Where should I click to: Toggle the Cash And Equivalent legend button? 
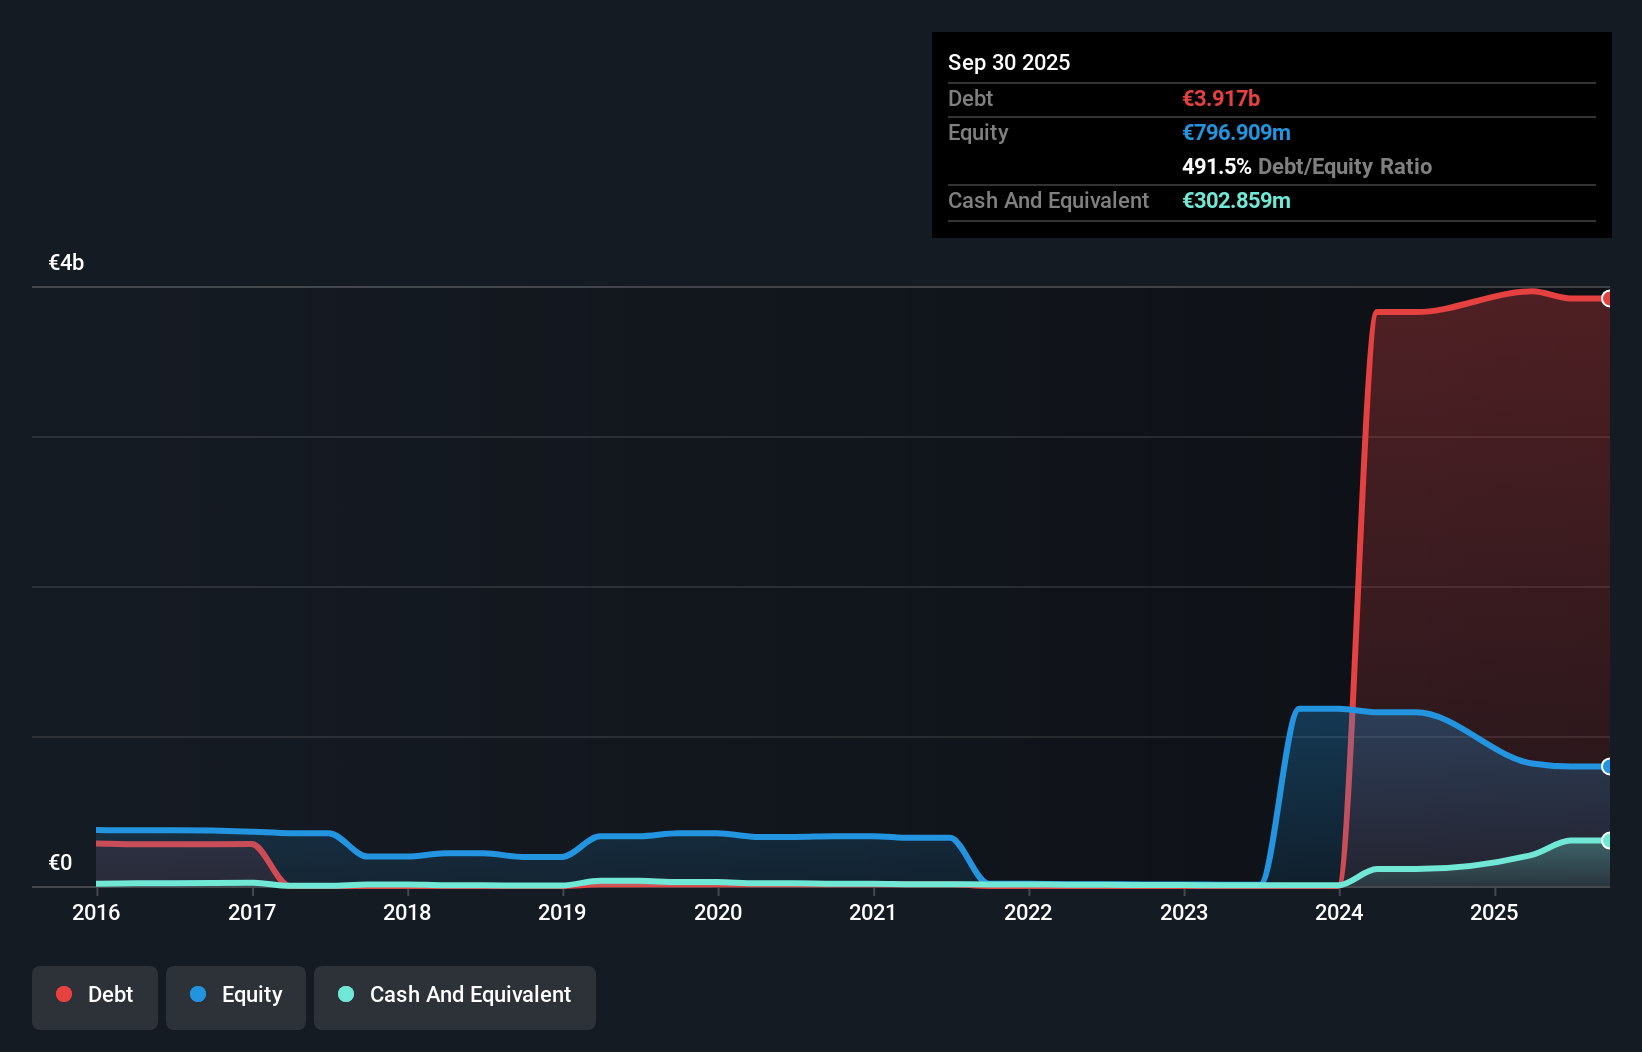click(x=455, y=997)
